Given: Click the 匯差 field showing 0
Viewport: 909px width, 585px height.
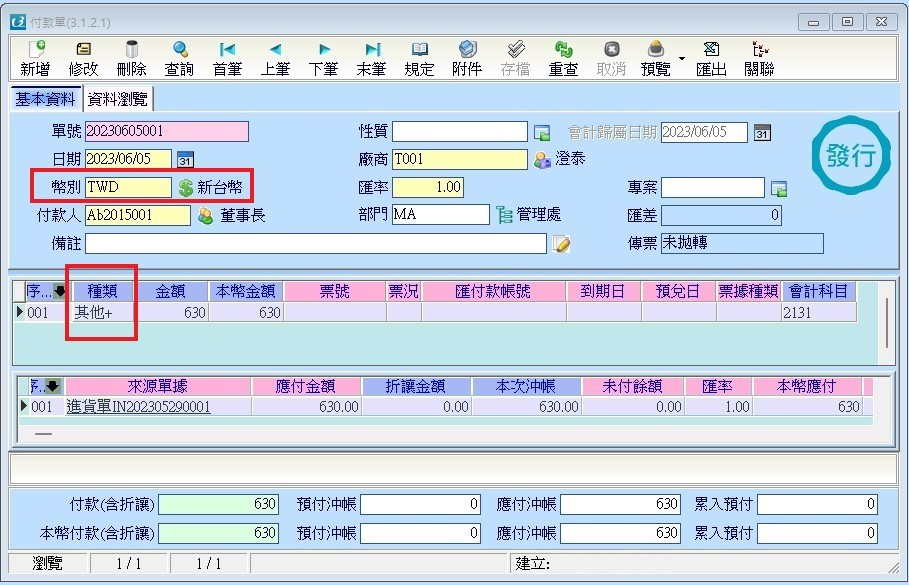Looking at the screenshot, I should (721, 216).
